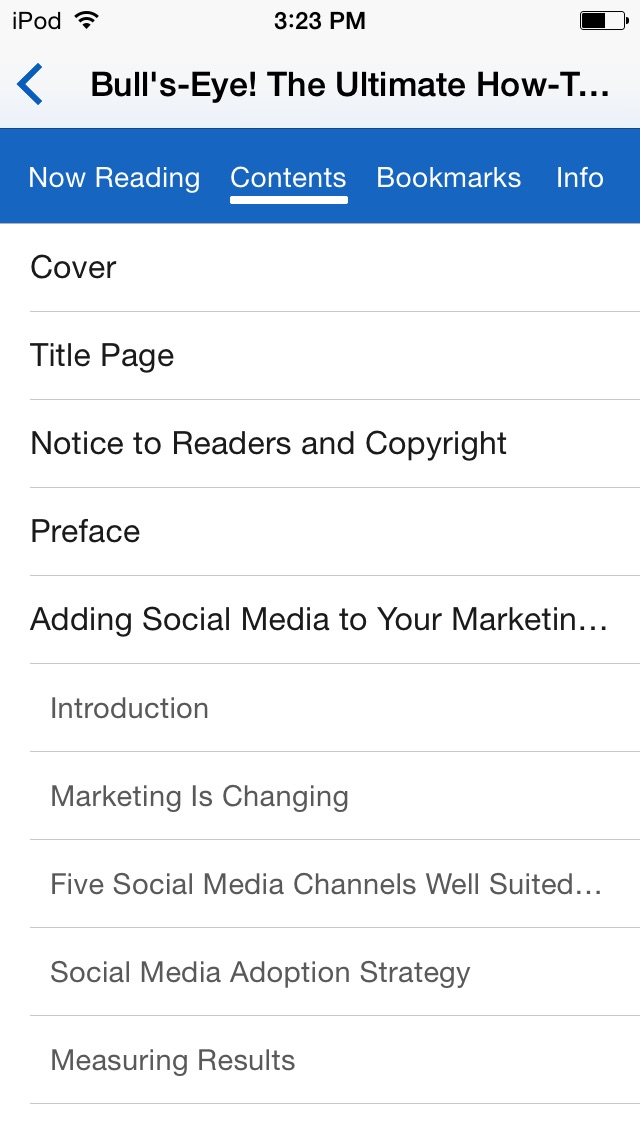Select the Contents tab
Screen dimensions: 640x1136
(288, 178)
